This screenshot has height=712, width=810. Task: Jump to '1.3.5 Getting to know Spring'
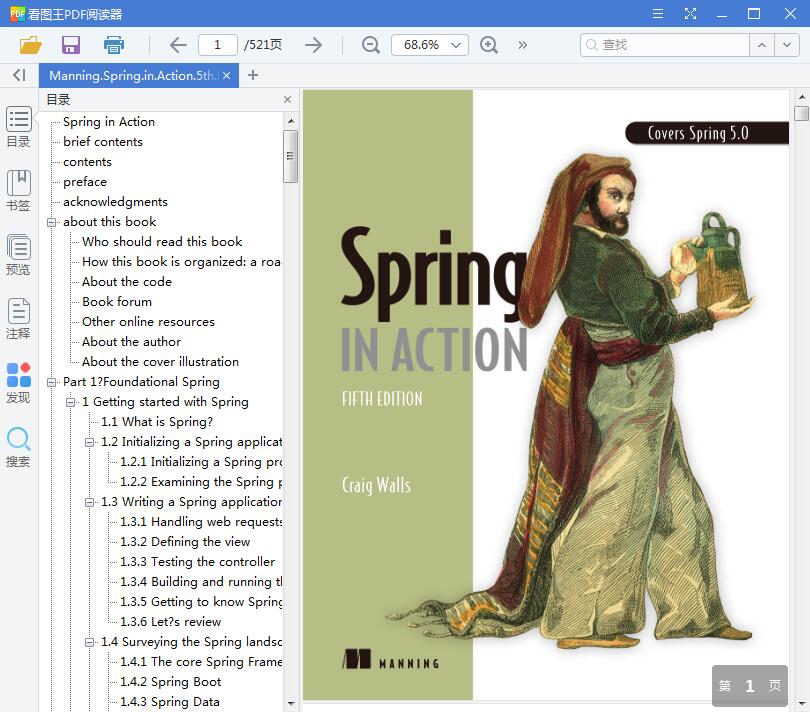click(x=201, y=602)
